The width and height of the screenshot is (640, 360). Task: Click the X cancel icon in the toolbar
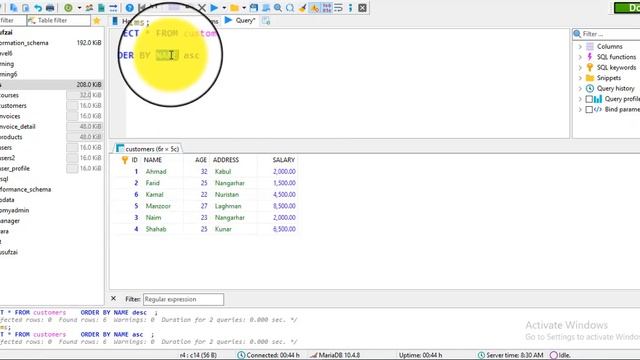click(202, 8)
